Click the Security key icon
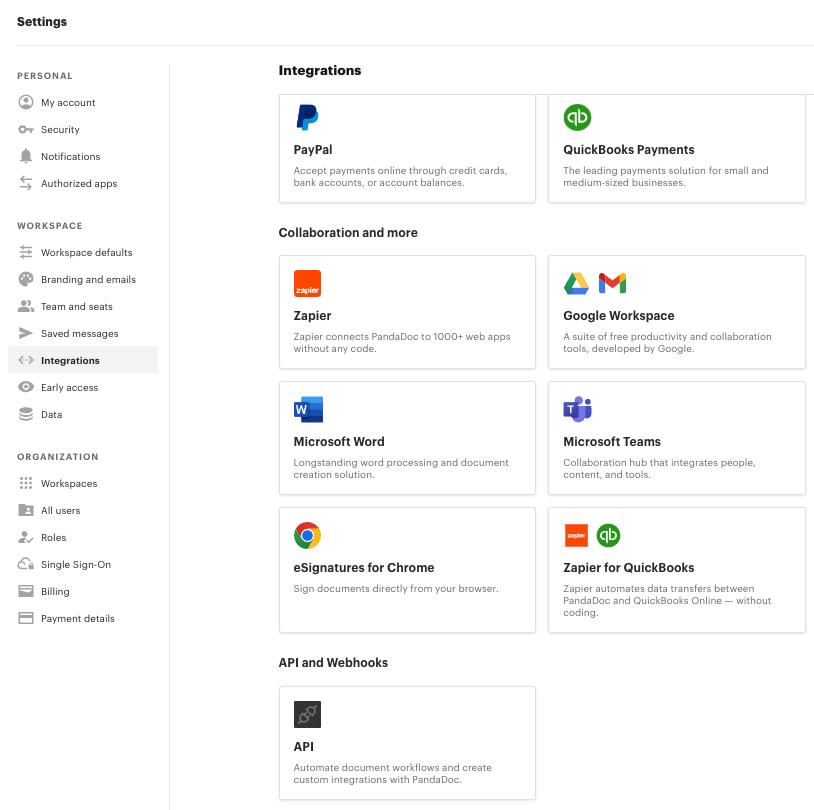Viewport: 814px width, 810px height. [x=26, y=129]
